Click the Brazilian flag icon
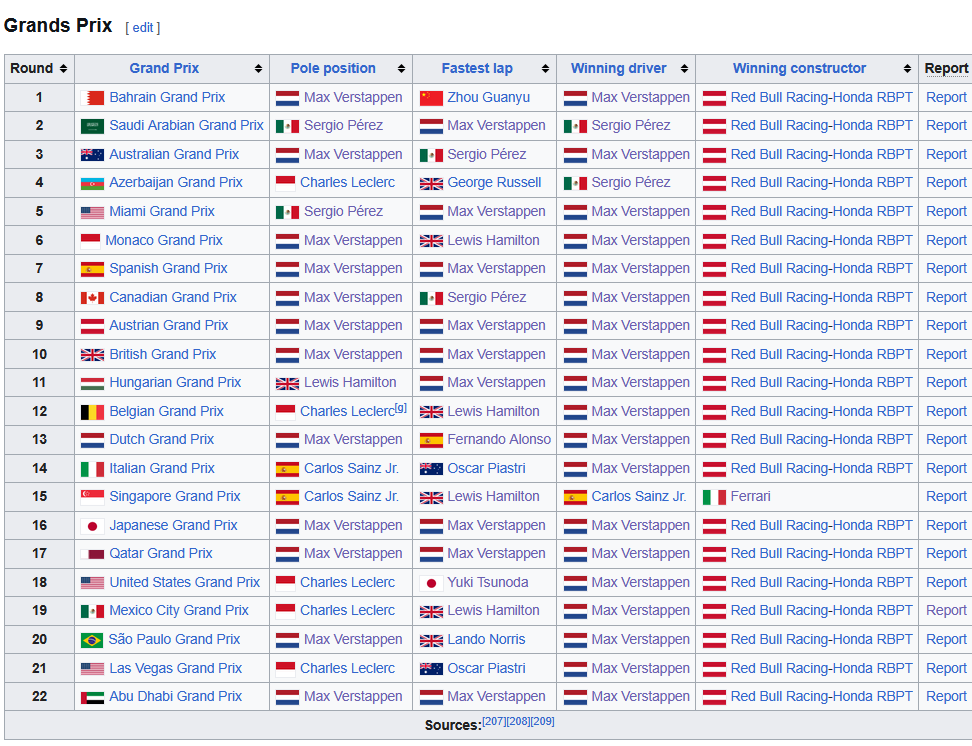This screenshot has width=972, height=746. (92, 640)
